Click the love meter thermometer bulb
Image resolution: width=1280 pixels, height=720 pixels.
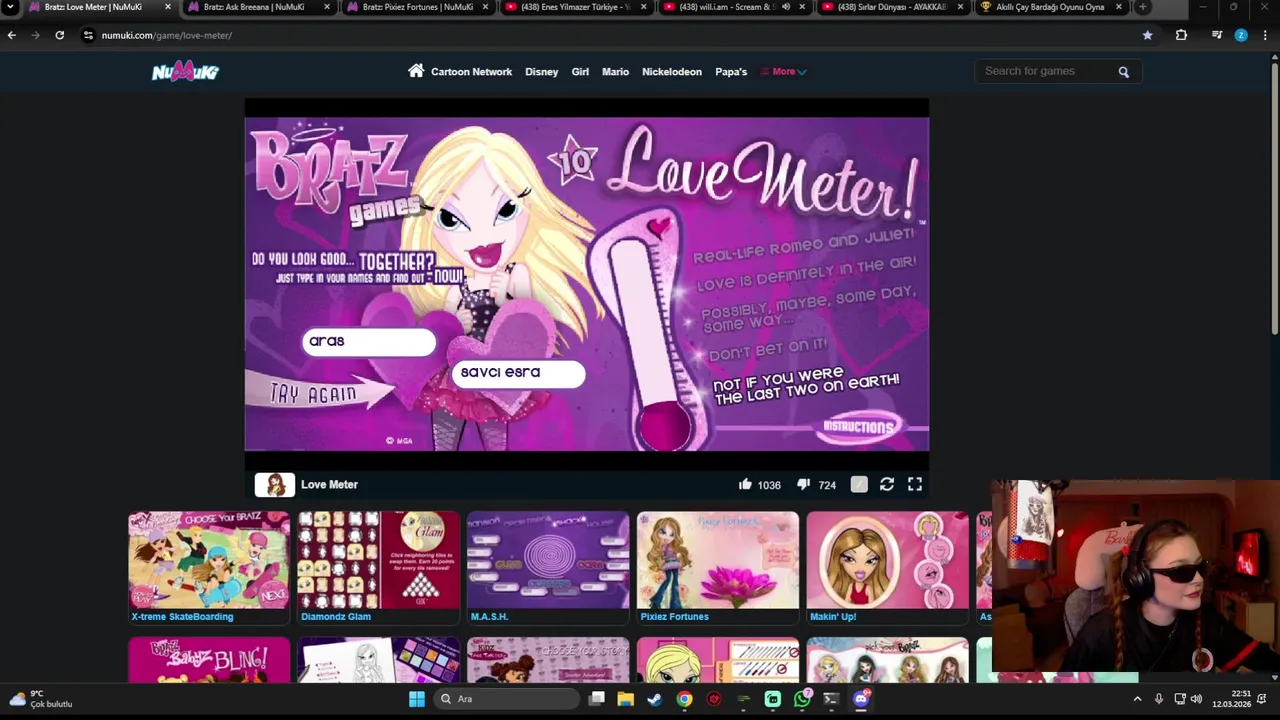665,425
